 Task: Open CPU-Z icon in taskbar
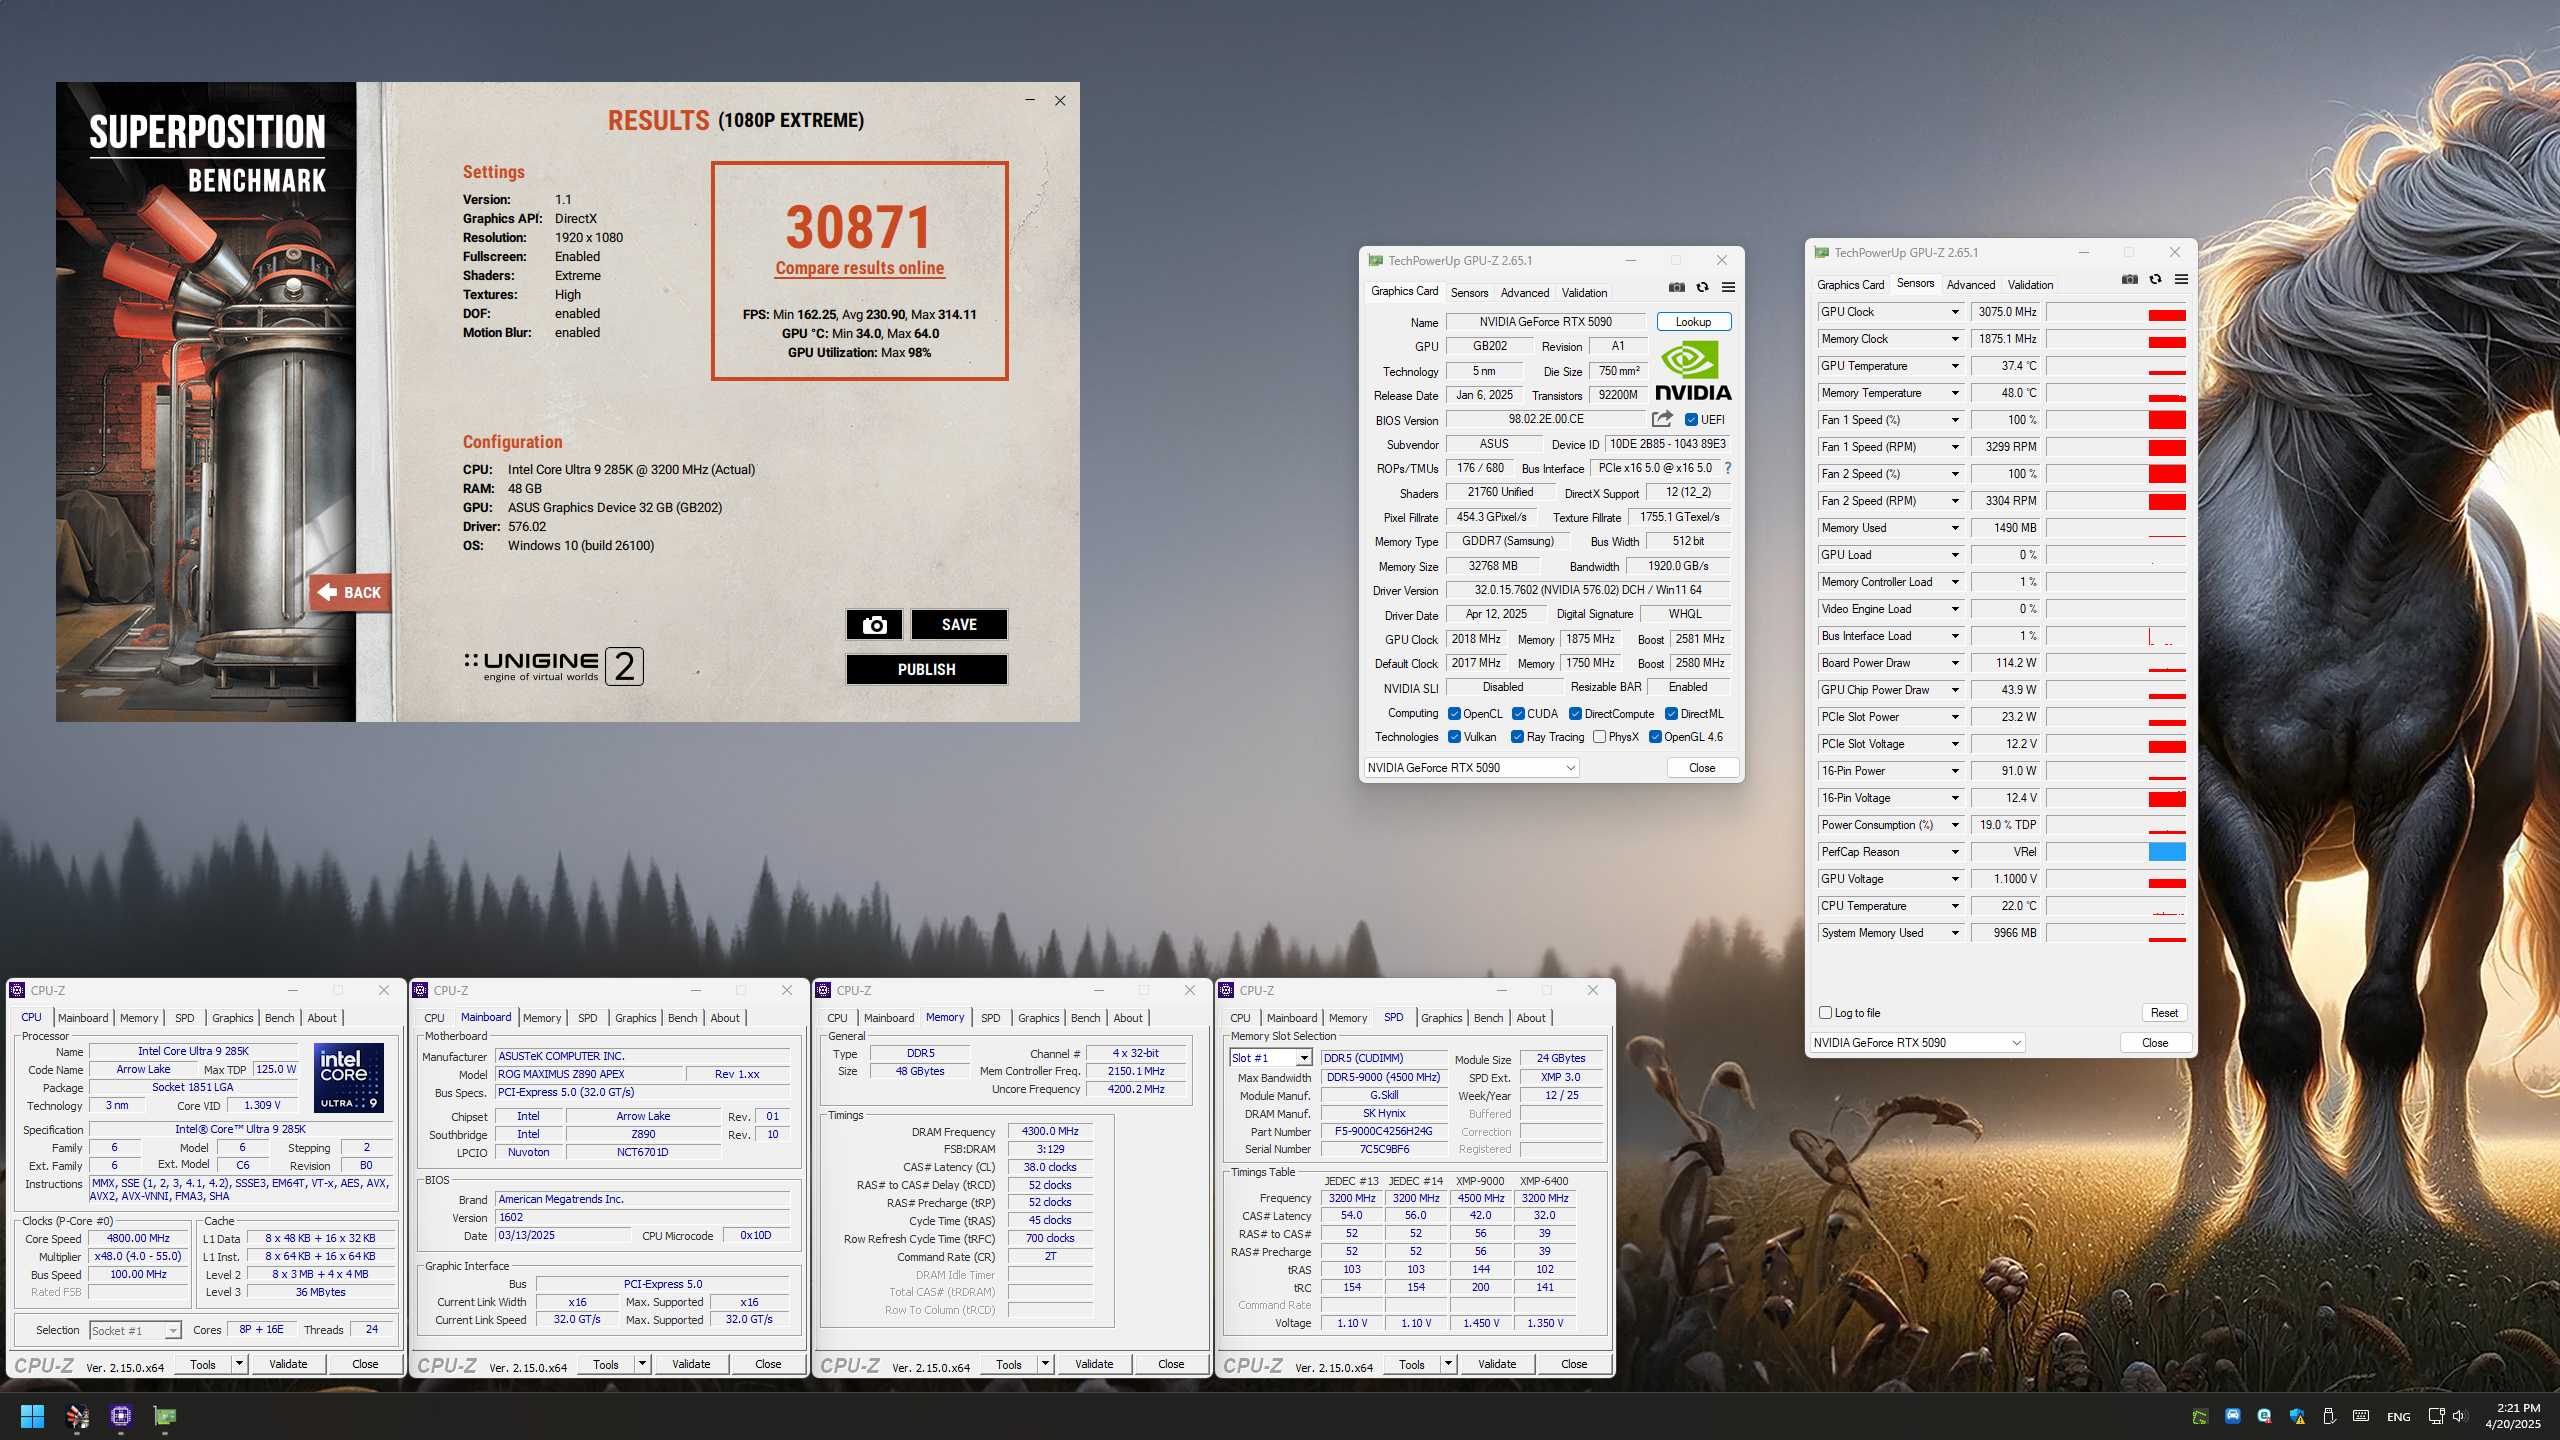tap(121, 1416)
